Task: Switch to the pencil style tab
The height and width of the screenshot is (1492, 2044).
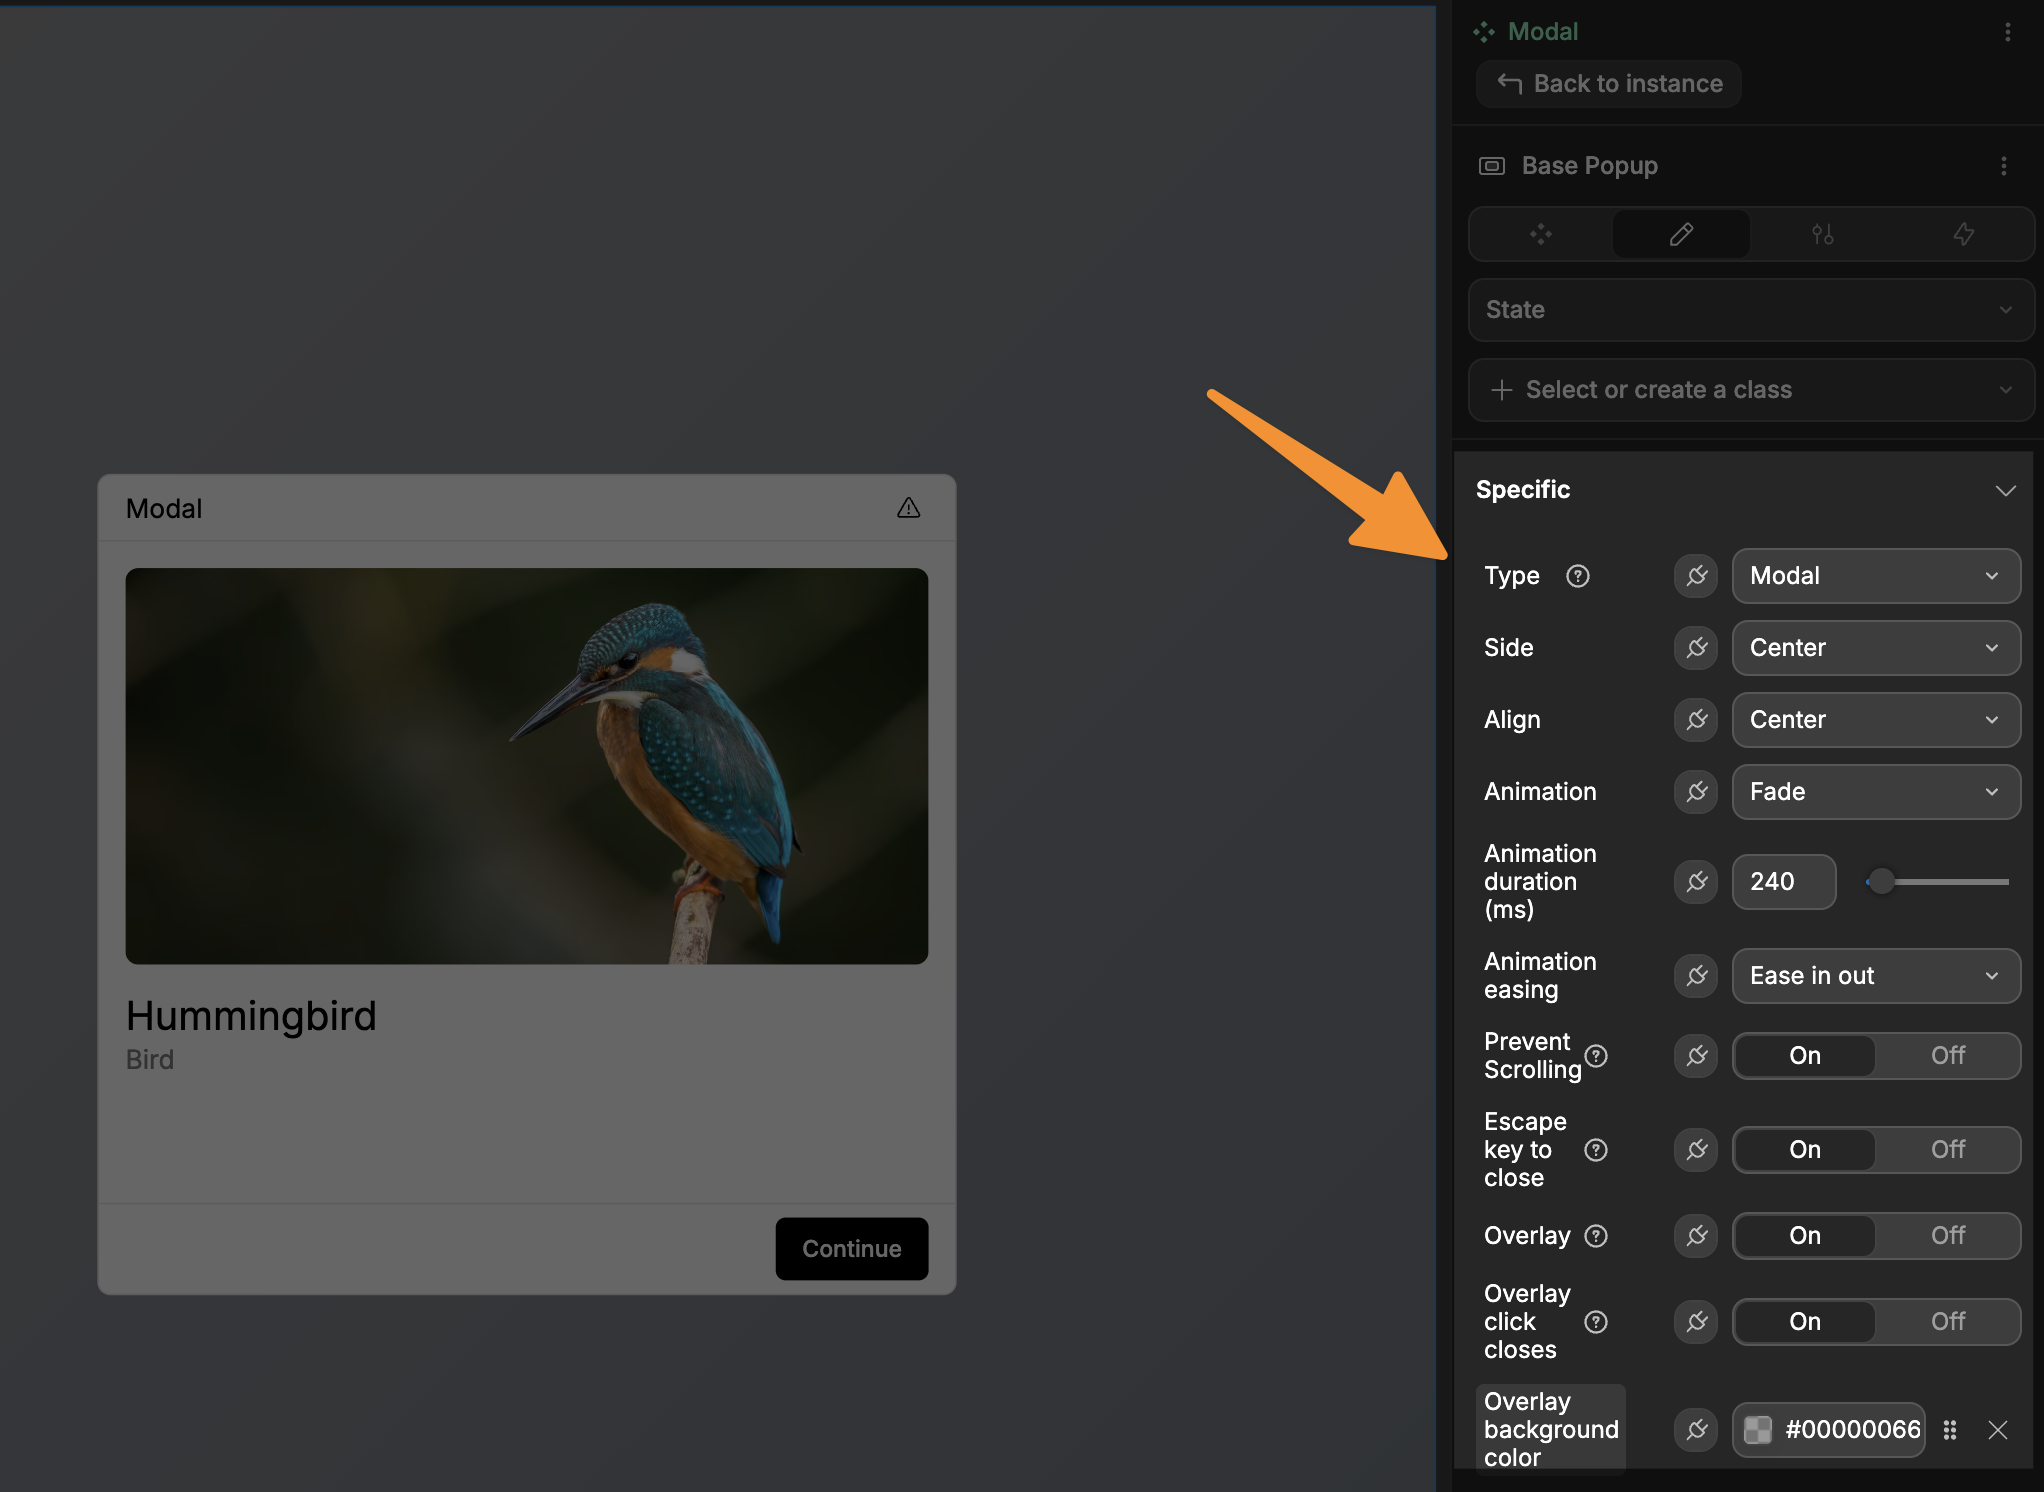Action: 1681,234
